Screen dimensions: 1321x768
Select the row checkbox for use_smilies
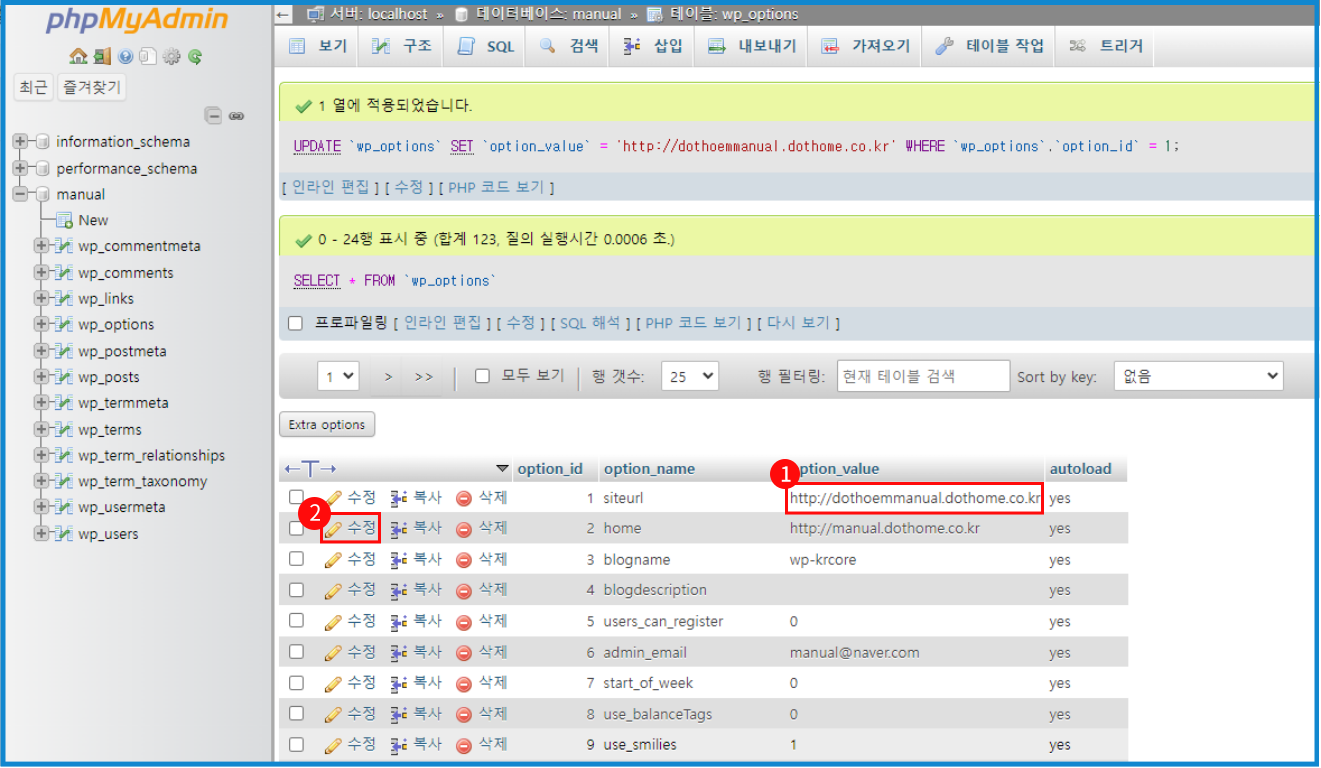(x=296, y=744)
